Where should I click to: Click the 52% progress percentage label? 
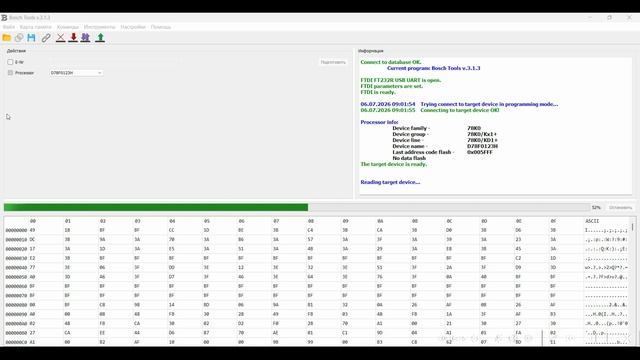tap(596, 208)
